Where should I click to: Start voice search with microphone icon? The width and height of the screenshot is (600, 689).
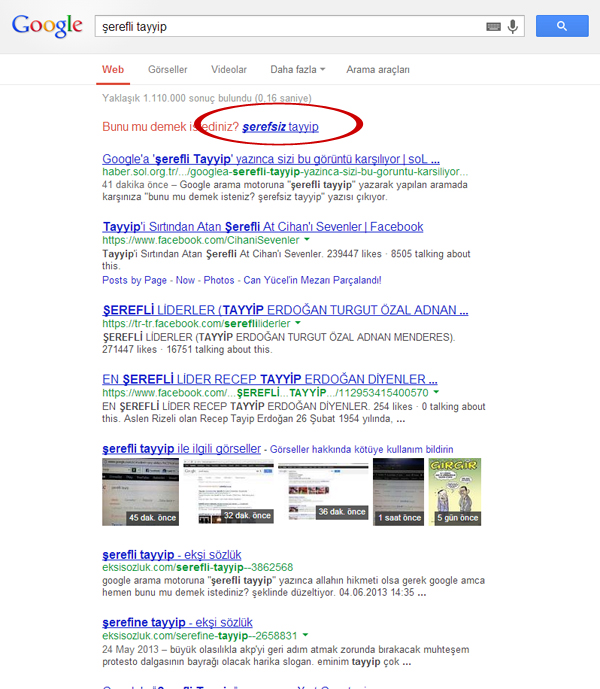(x=513, y=26)
